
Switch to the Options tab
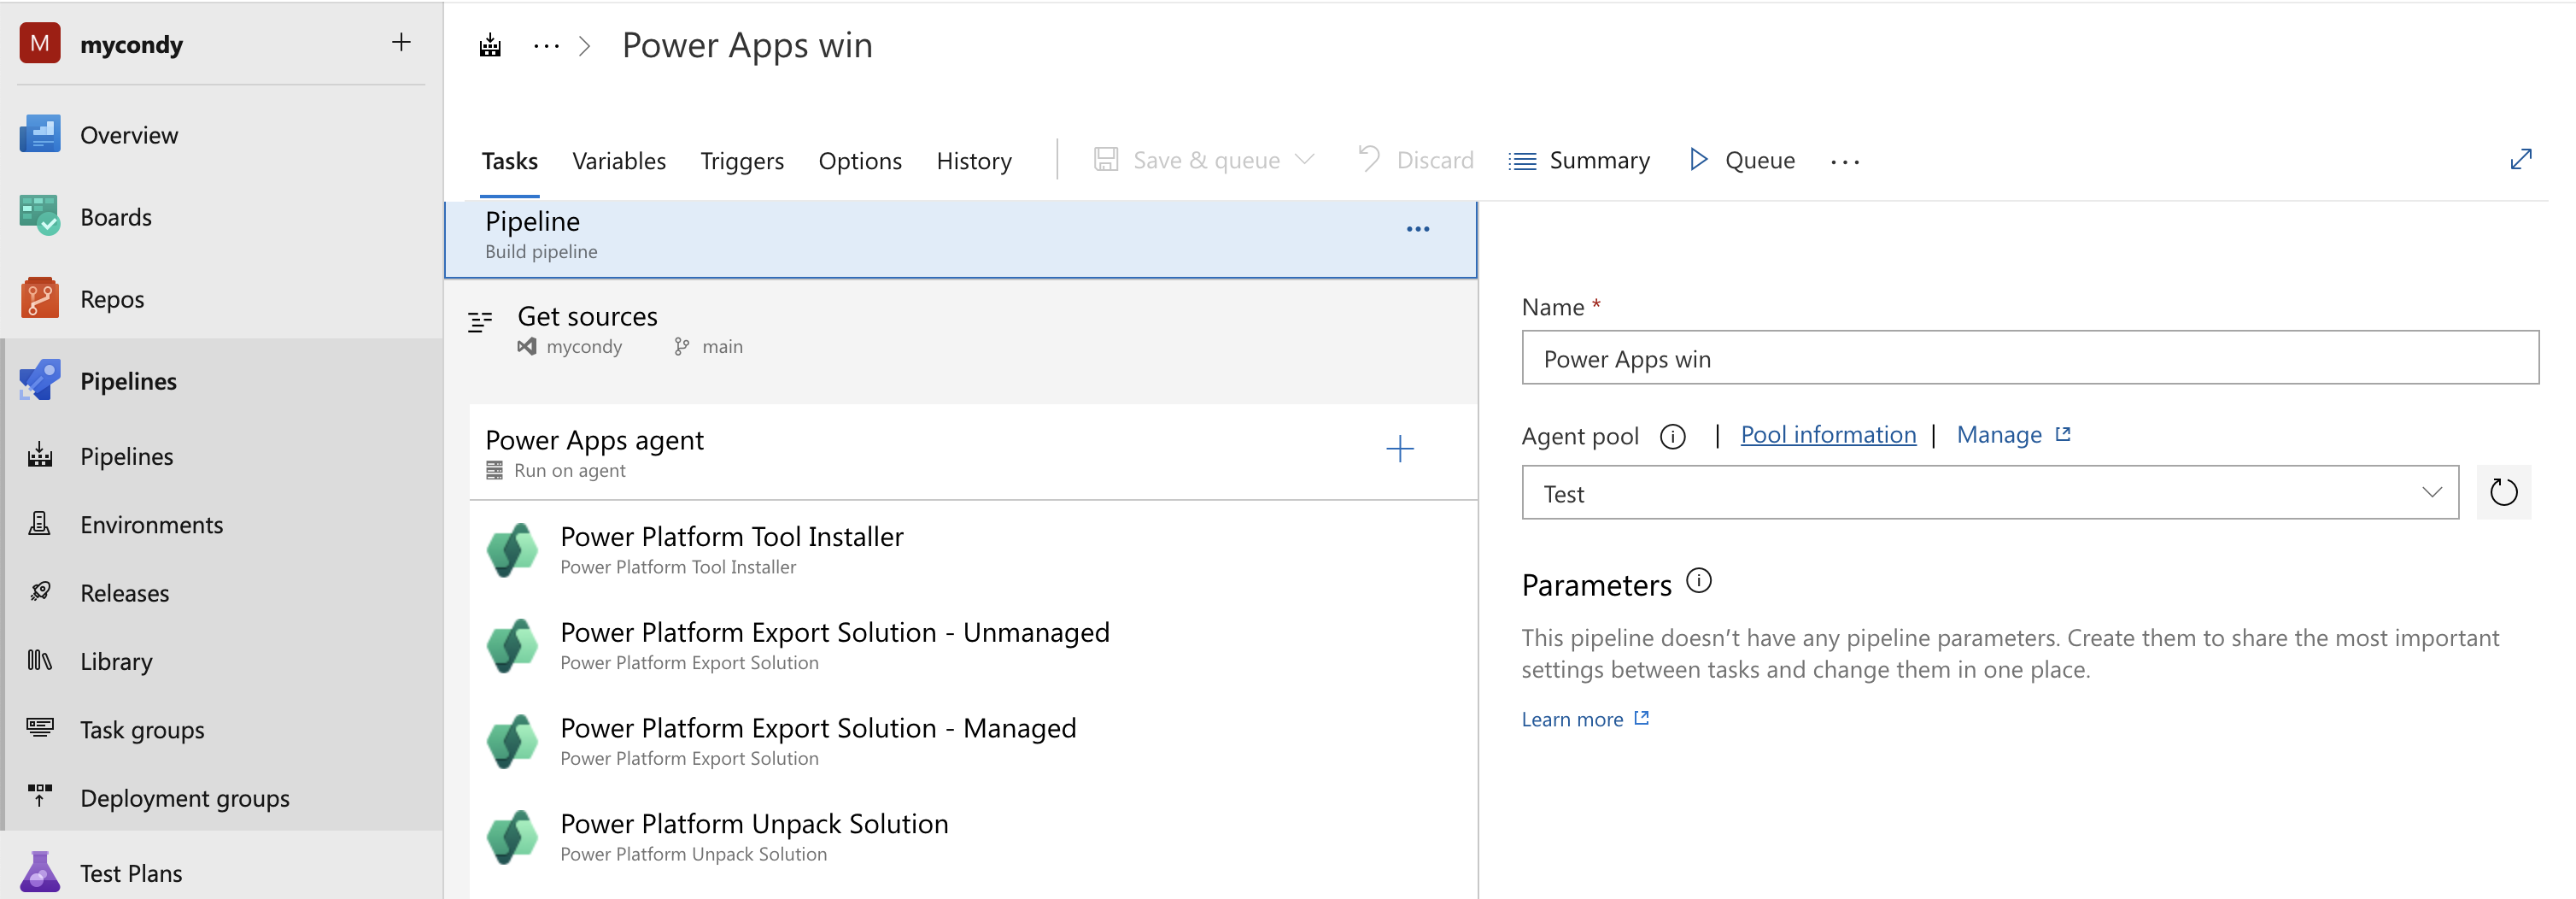[860, 161]
